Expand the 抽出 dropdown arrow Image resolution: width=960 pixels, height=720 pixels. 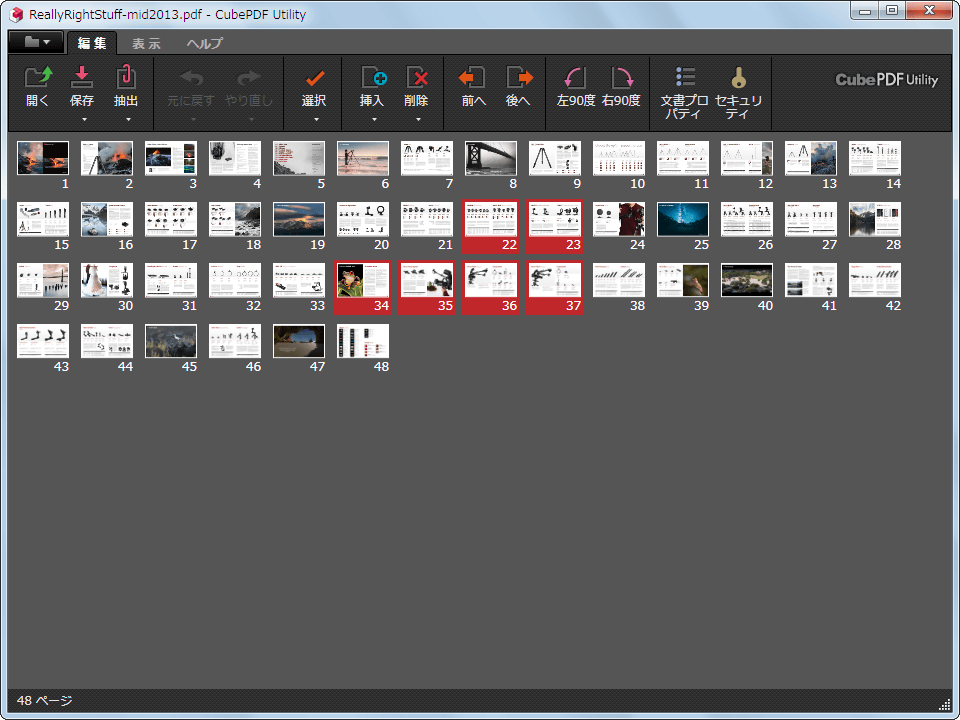coord(128,119)
